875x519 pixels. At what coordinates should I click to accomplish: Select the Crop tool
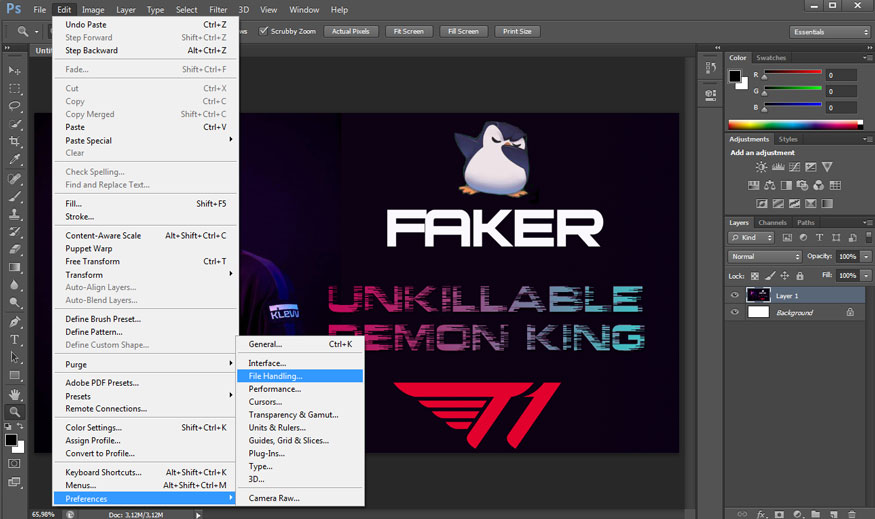pyautogui.click(x=15, y=141)
